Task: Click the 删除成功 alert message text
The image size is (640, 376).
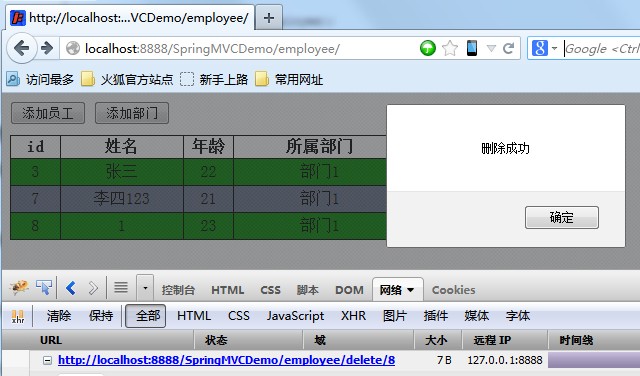Action: coord(505,148)
